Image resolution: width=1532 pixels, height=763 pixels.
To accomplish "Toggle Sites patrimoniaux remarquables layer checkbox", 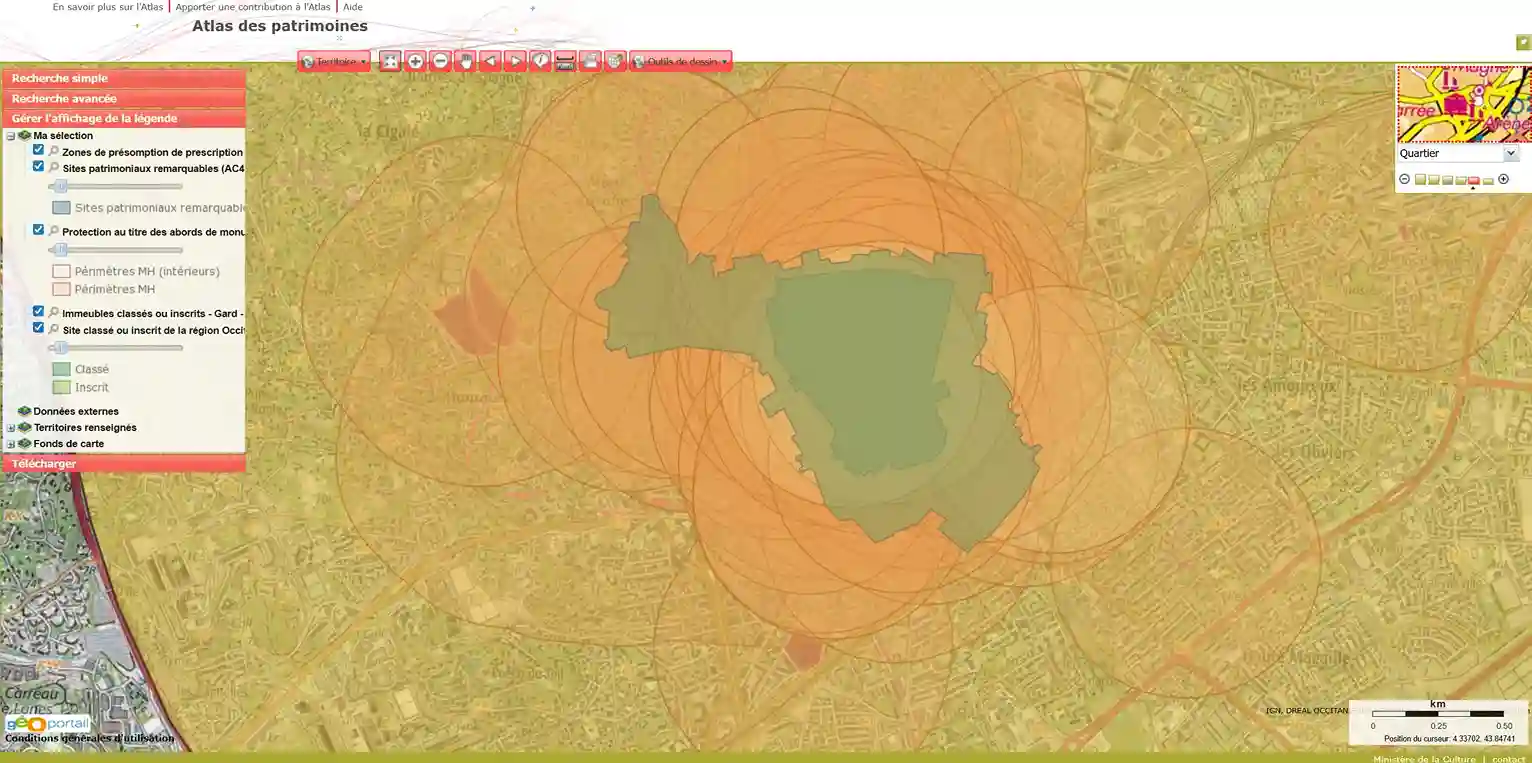I will [38, 167].
